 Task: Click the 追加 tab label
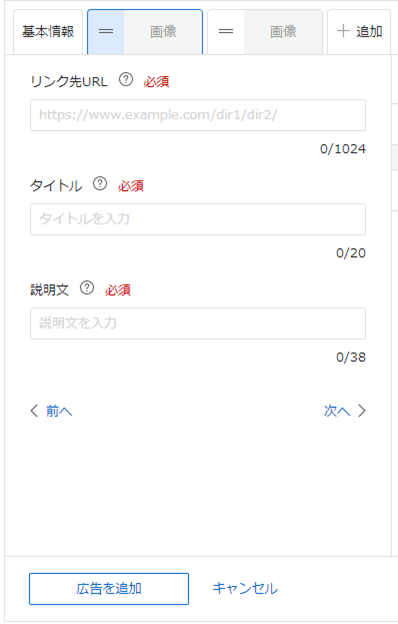click(369, 31)
